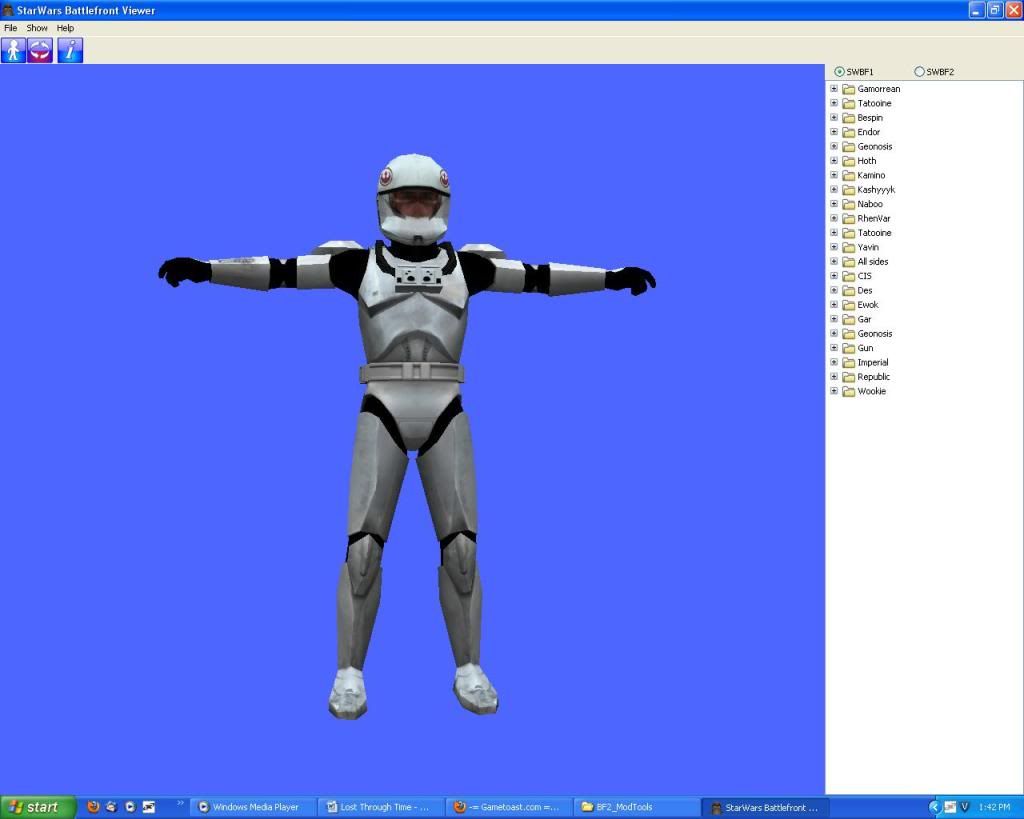Expand the Hoth tree node
Viewport: 1024px width, 819px height.
[x=834, y=161]
